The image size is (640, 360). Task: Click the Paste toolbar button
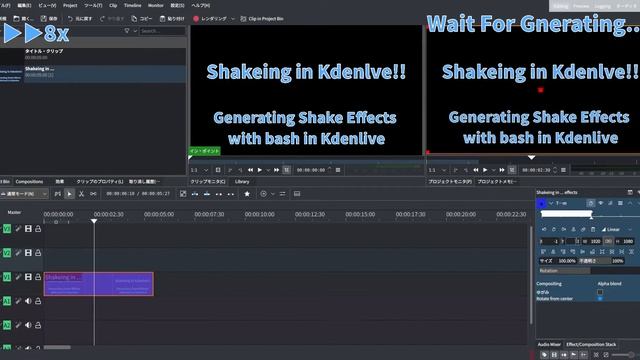172,19
